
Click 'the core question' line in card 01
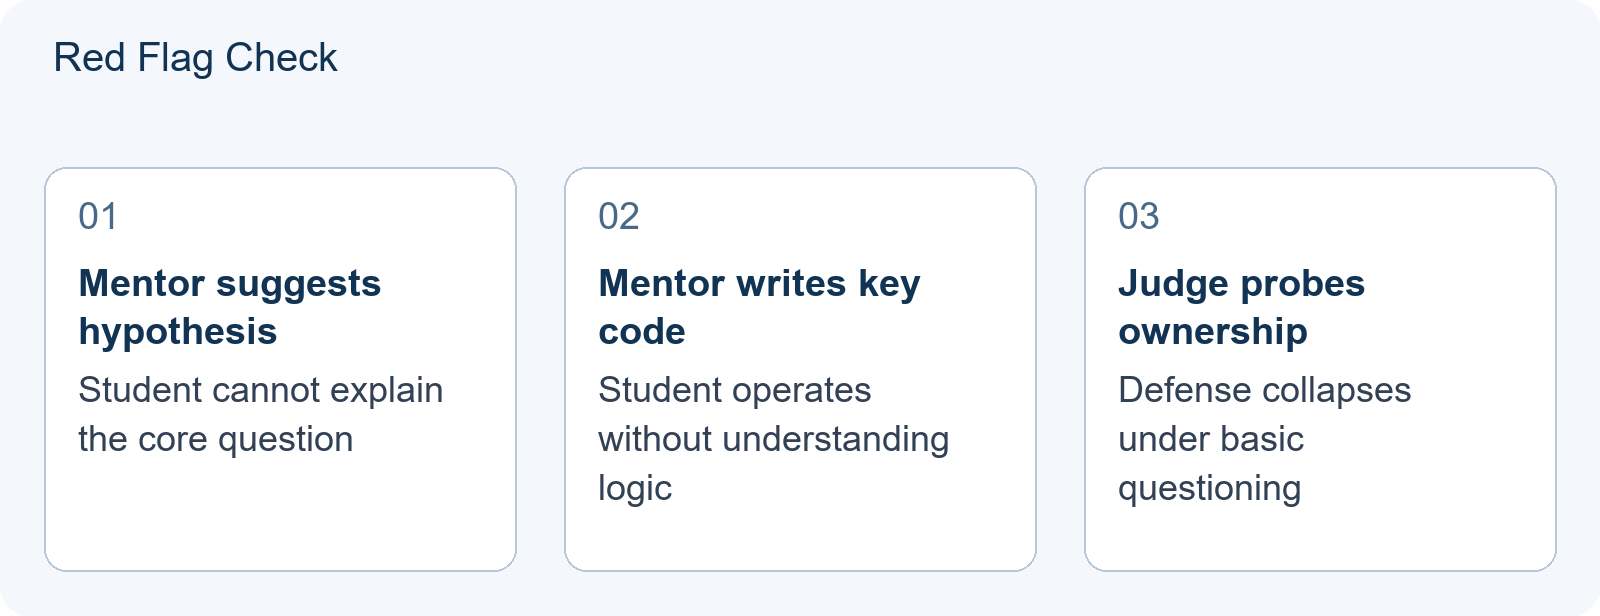pos(215,439)
